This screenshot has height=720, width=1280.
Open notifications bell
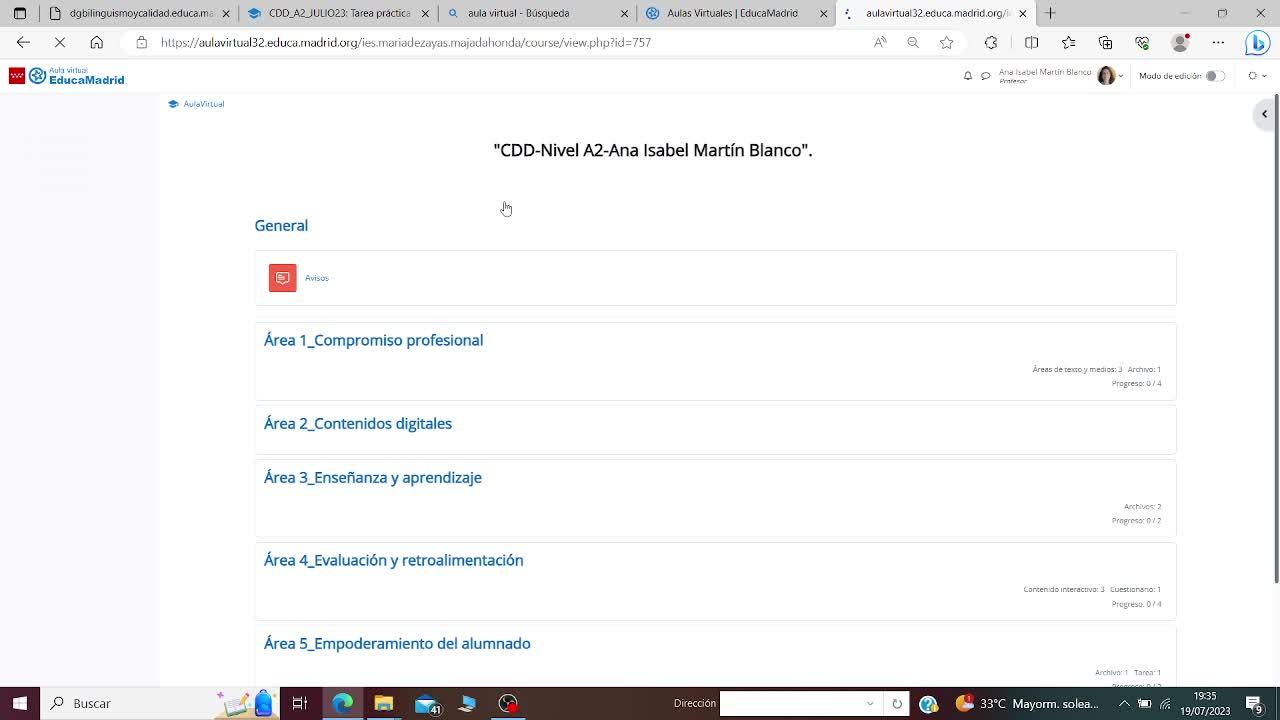click(967, 76)
